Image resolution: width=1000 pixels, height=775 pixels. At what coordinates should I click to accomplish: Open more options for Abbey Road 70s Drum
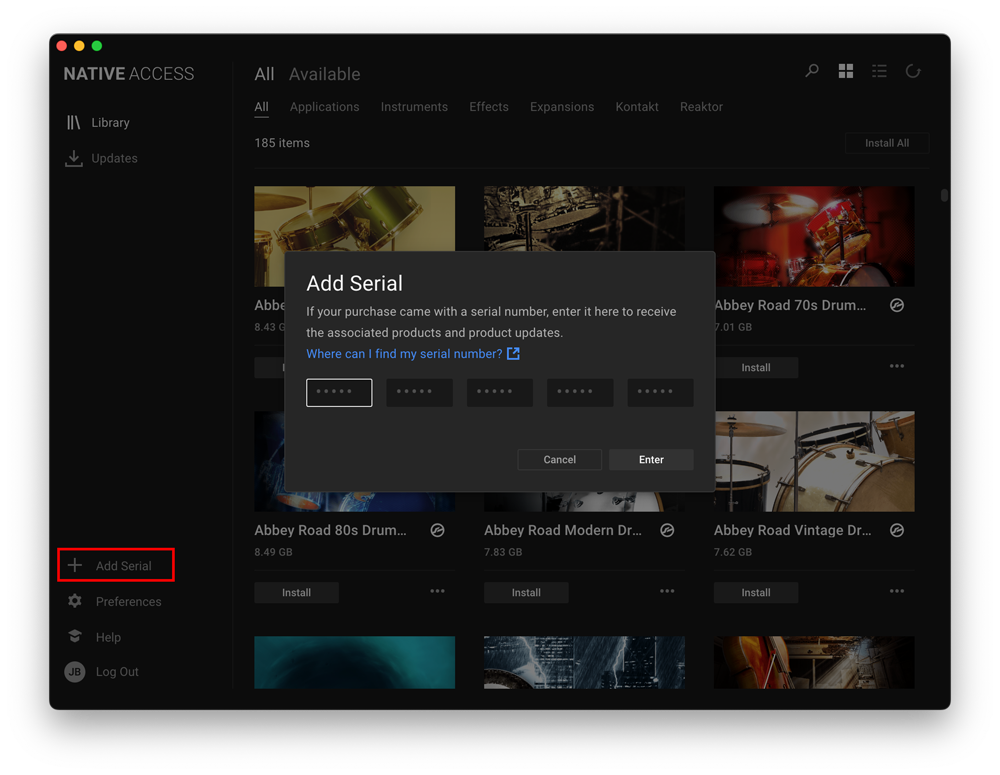click(x=897, y=366)
